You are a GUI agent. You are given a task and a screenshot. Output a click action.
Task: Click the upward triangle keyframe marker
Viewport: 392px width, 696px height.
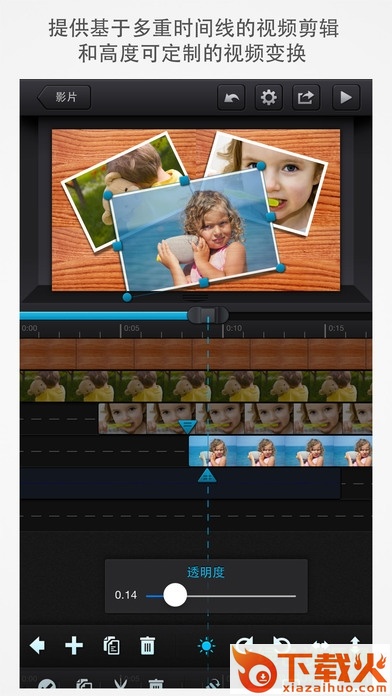point(207,475)
